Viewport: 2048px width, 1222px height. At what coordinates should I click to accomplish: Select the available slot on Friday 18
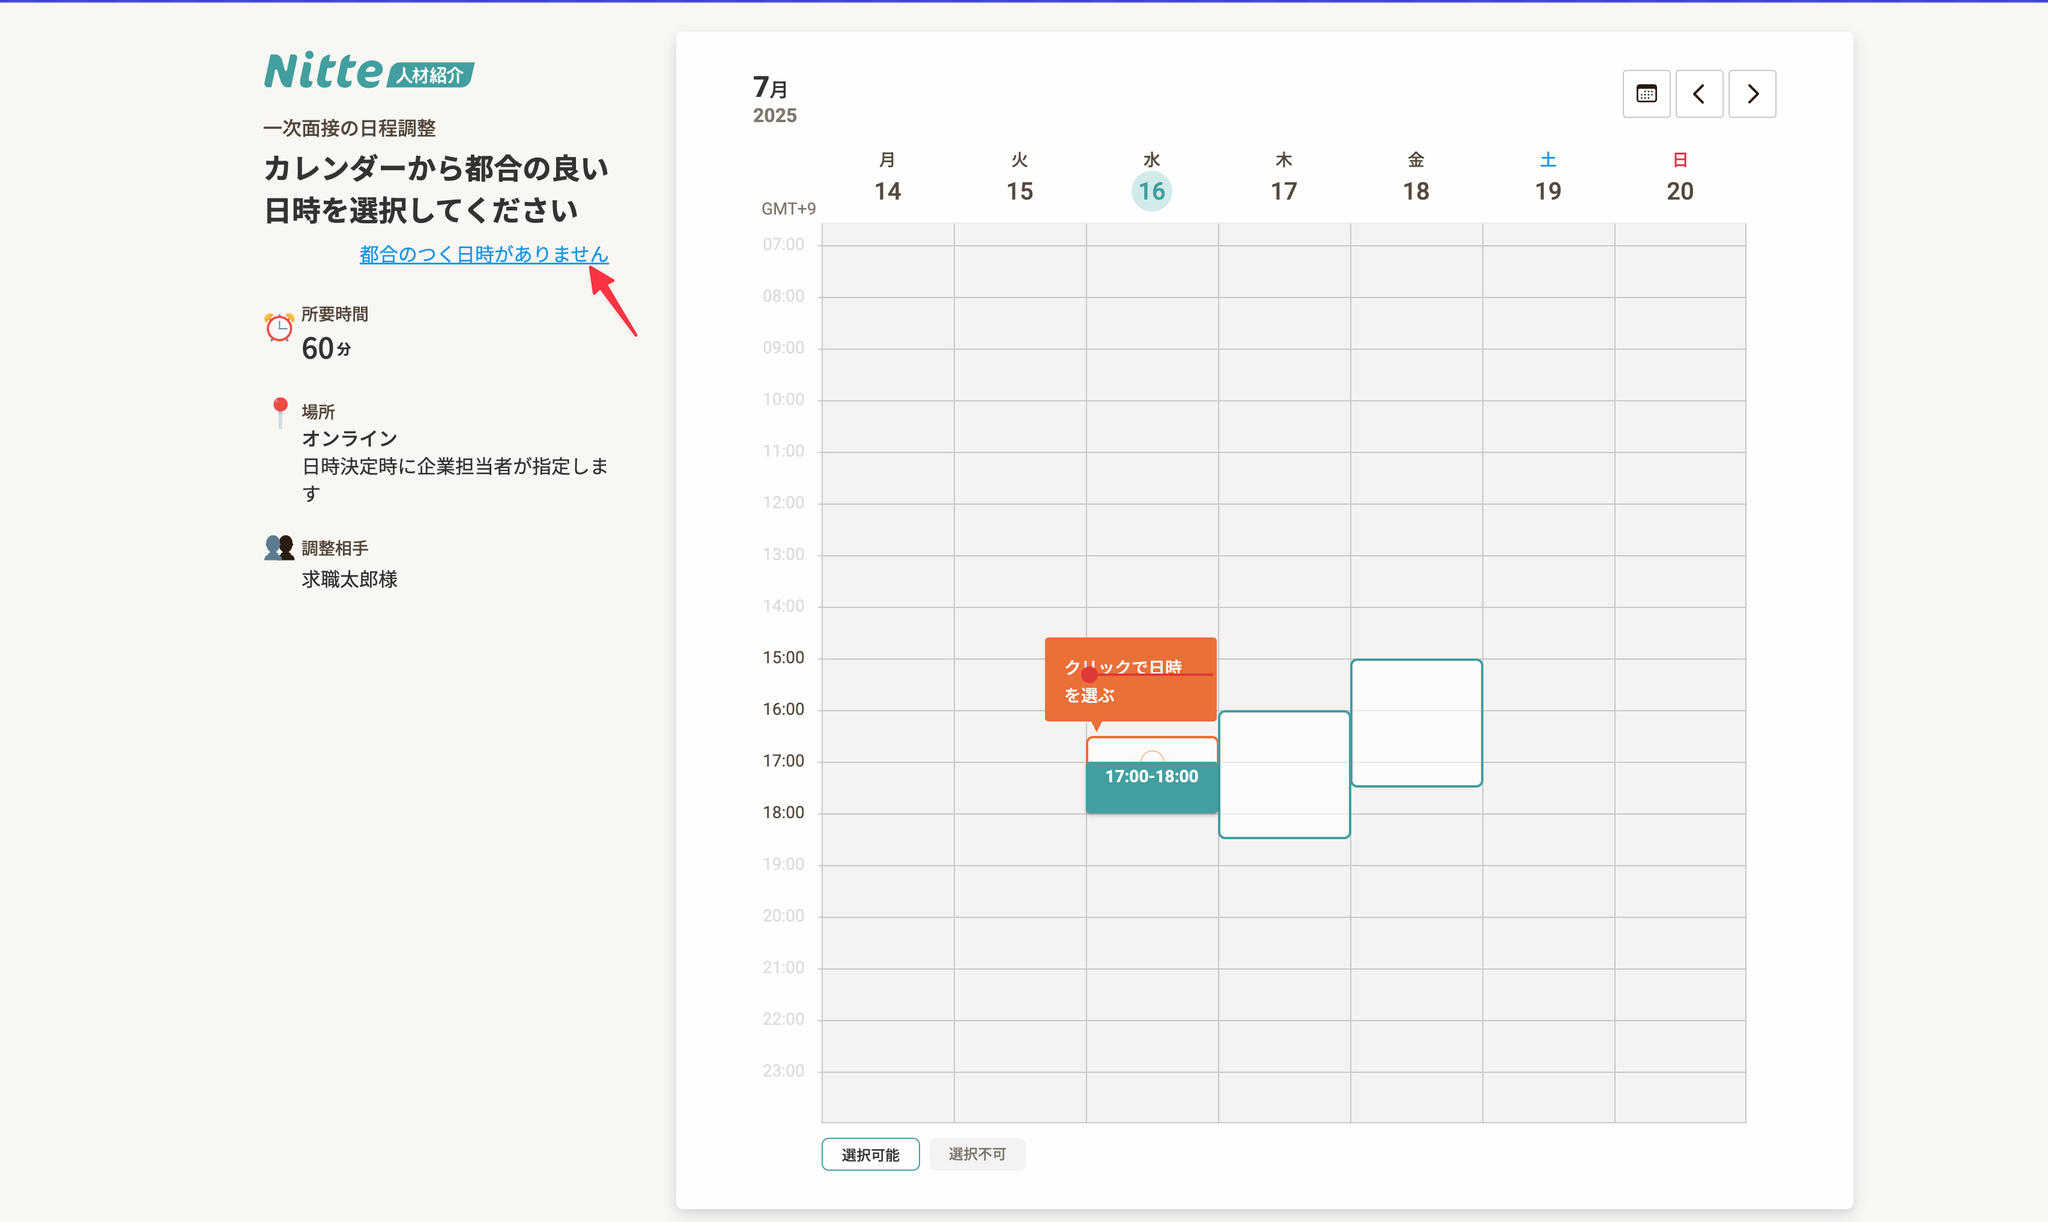[x=1416, y=723]
